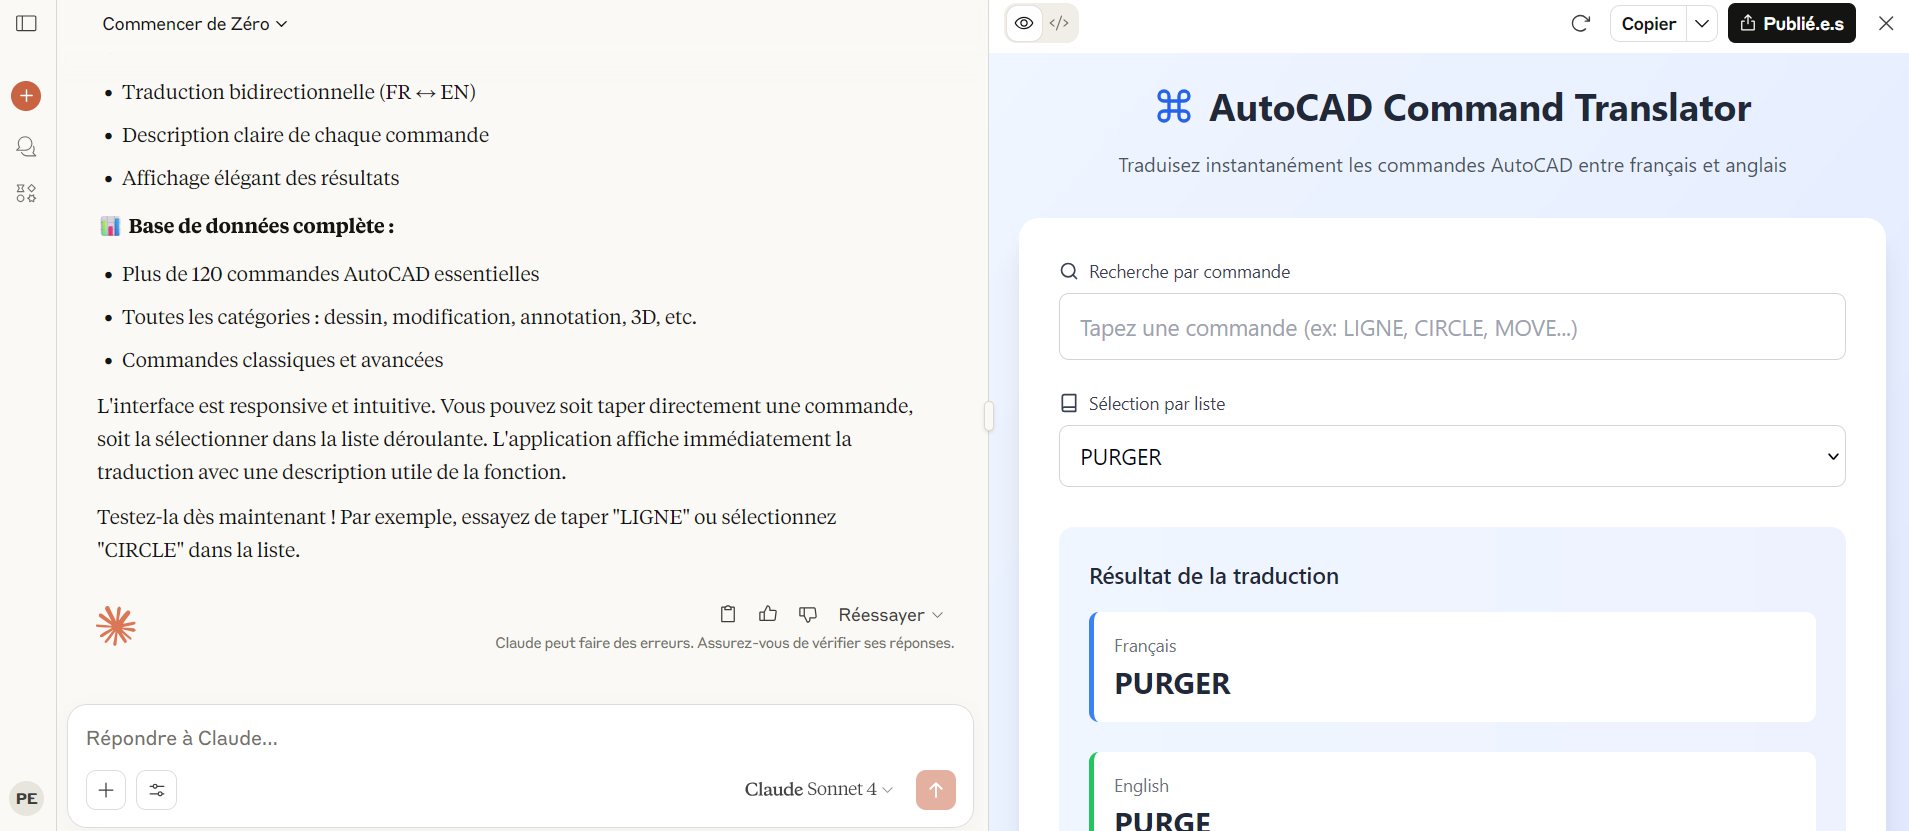Click the command symbol icon beside title
This screenshot has width=1909, height=831.
[1174, 106]
